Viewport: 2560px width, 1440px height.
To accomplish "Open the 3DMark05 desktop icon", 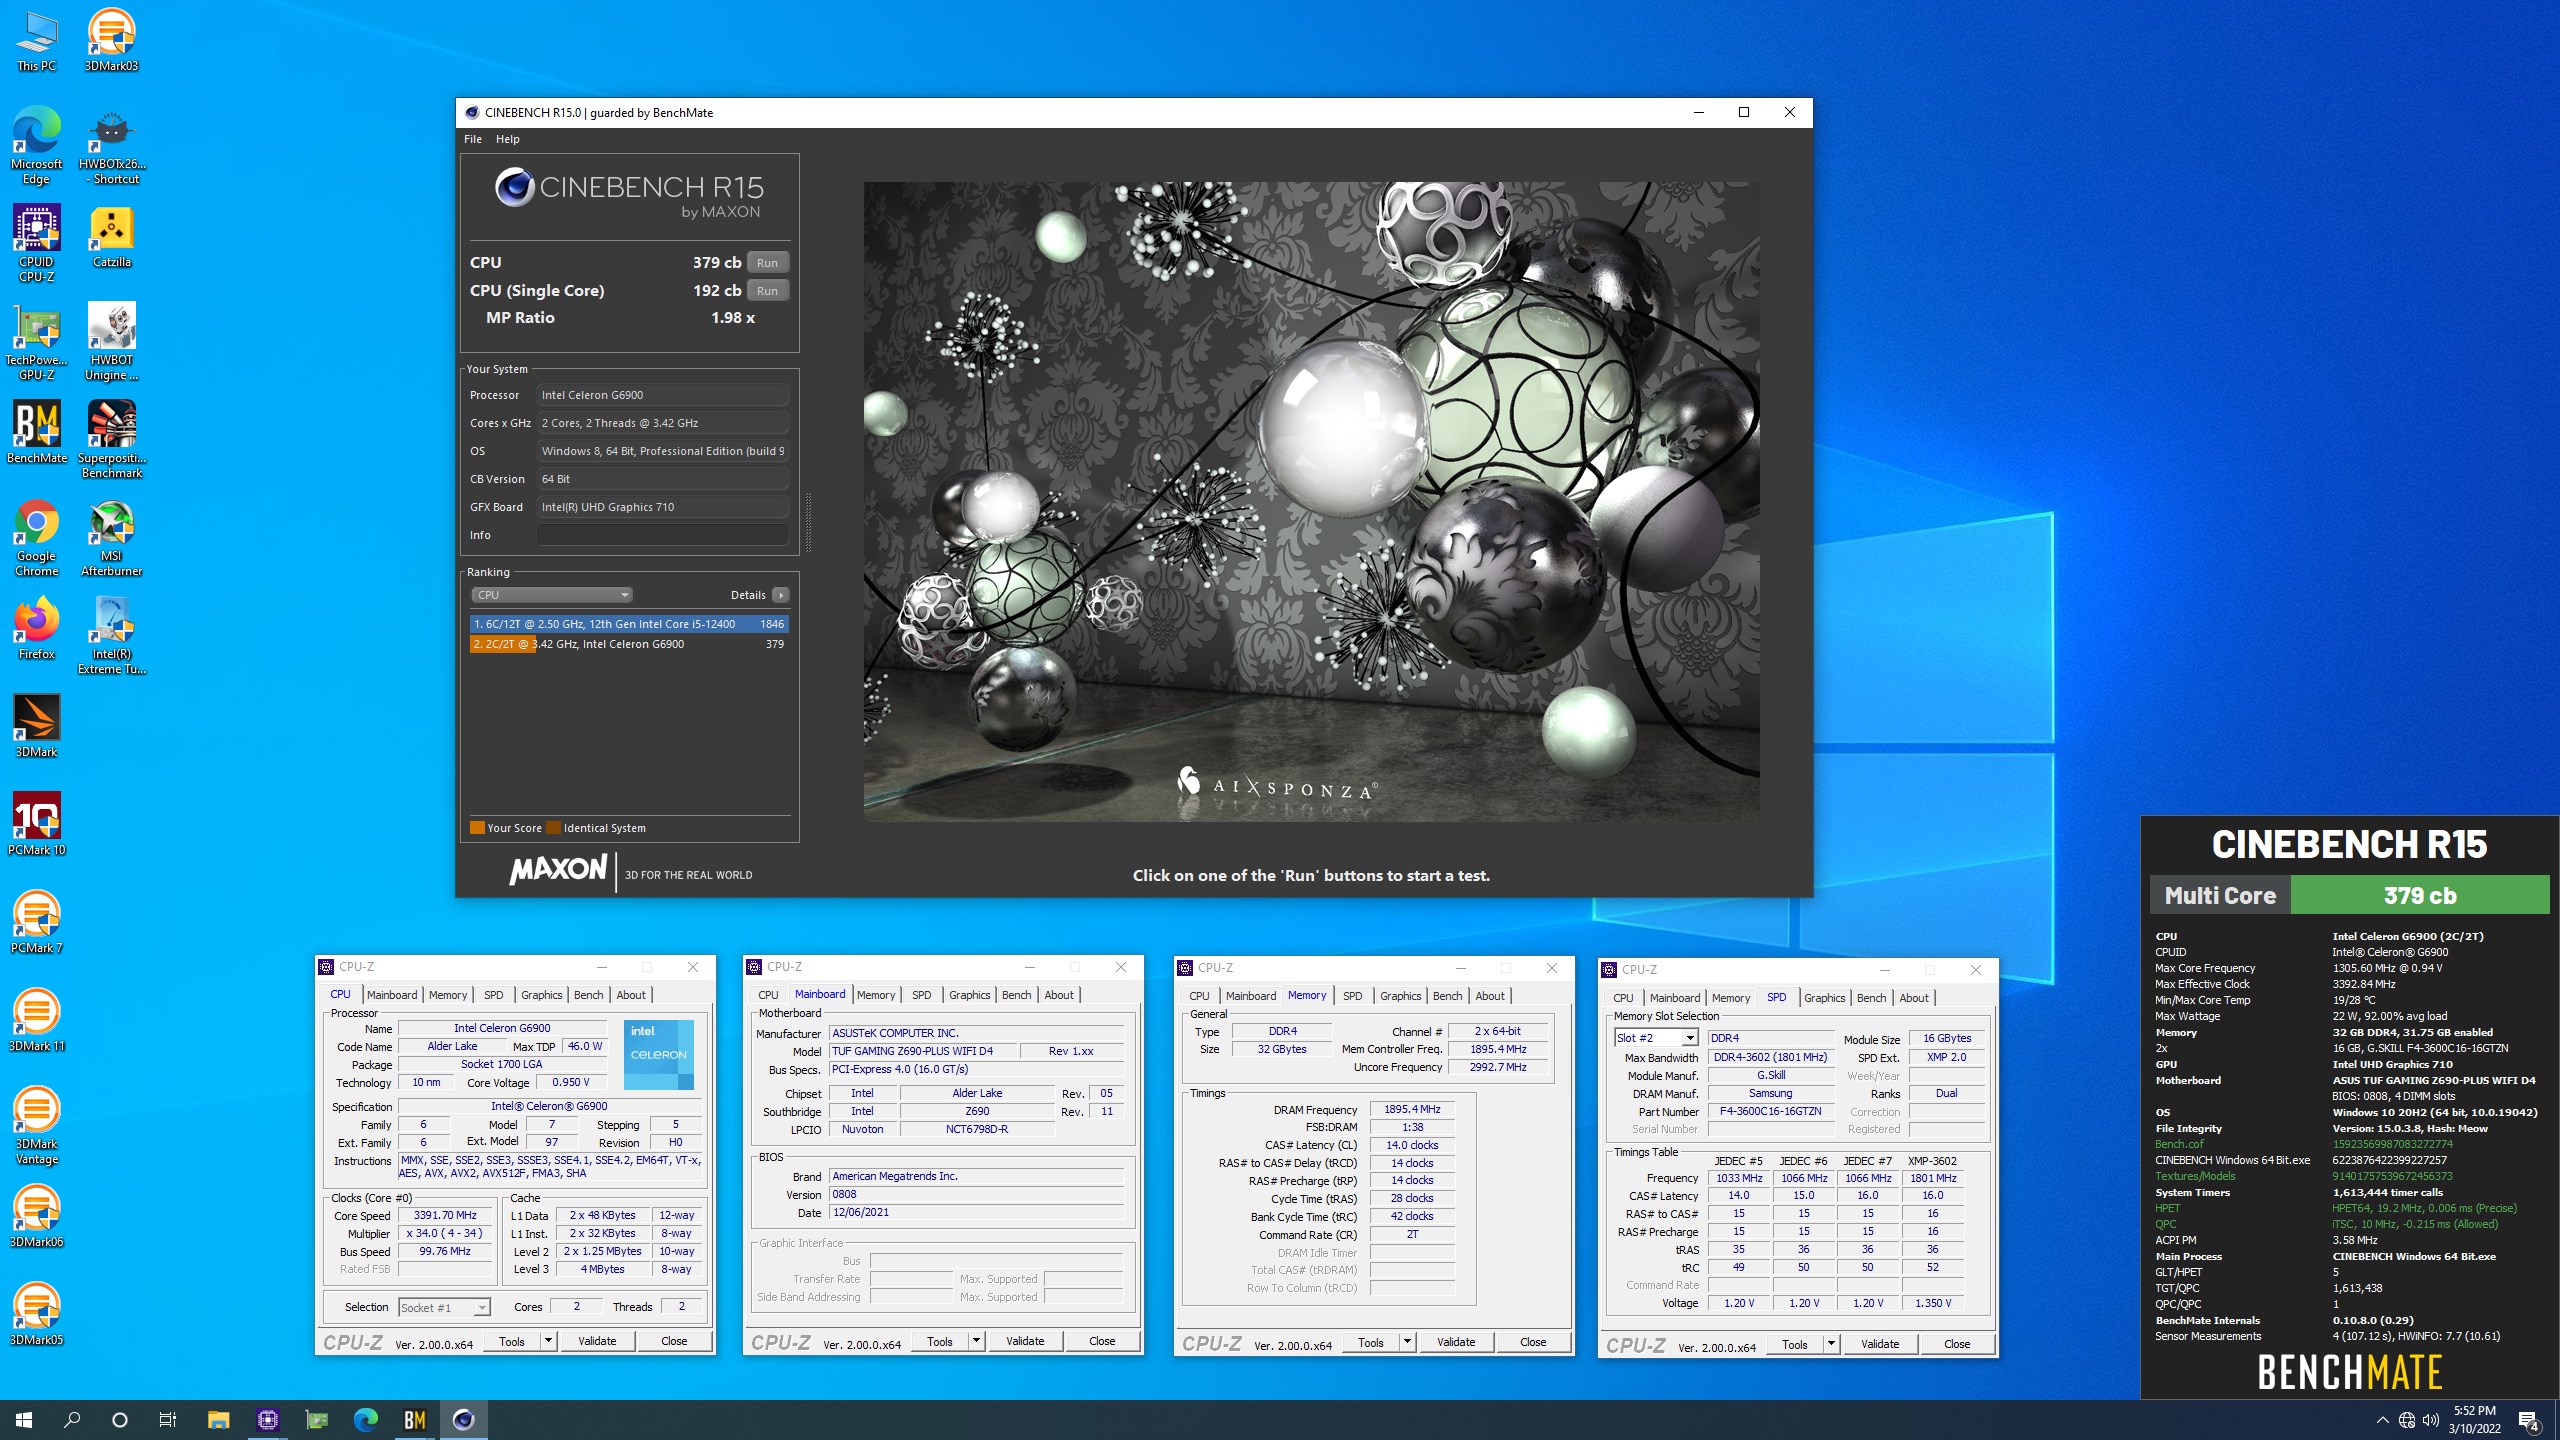I will 36,1315.
